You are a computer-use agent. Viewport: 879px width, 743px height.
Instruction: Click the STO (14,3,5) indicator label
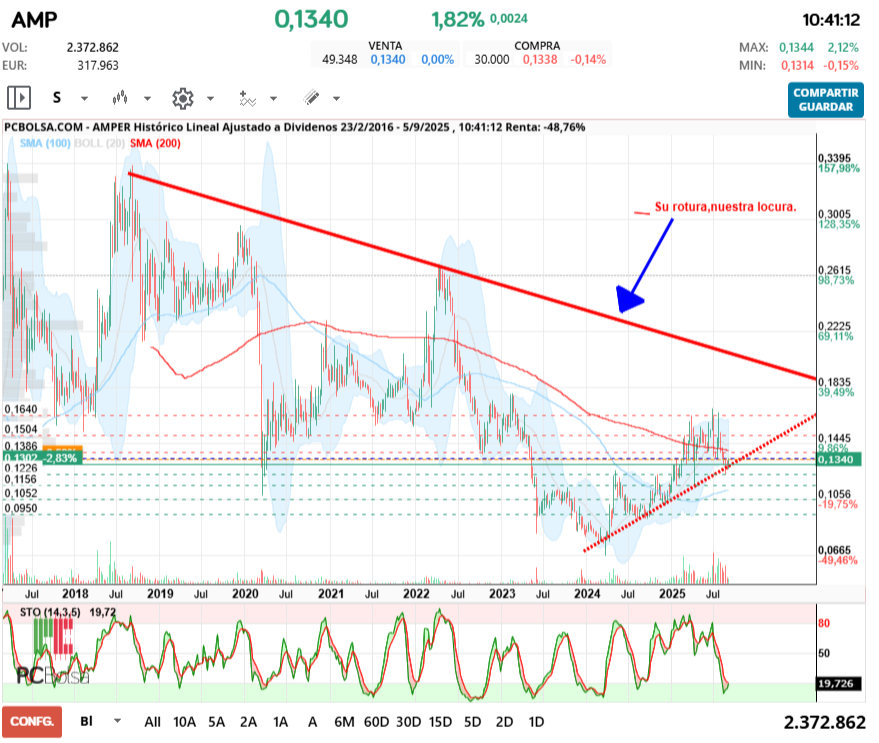click(x=50, y=612)
